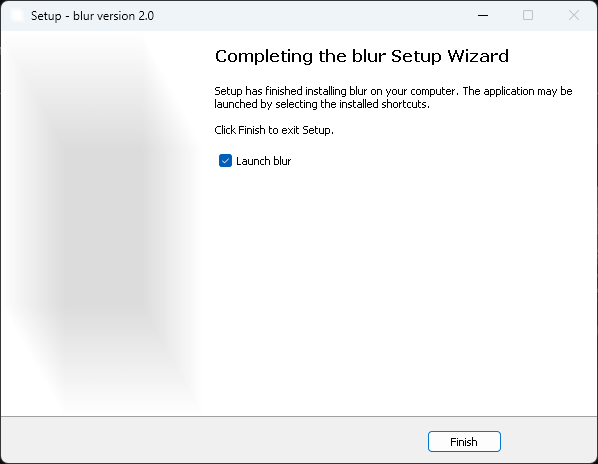Click the 'Launch blur' label text
Viewport: 598px width, 464px height.
click(264, 161)
